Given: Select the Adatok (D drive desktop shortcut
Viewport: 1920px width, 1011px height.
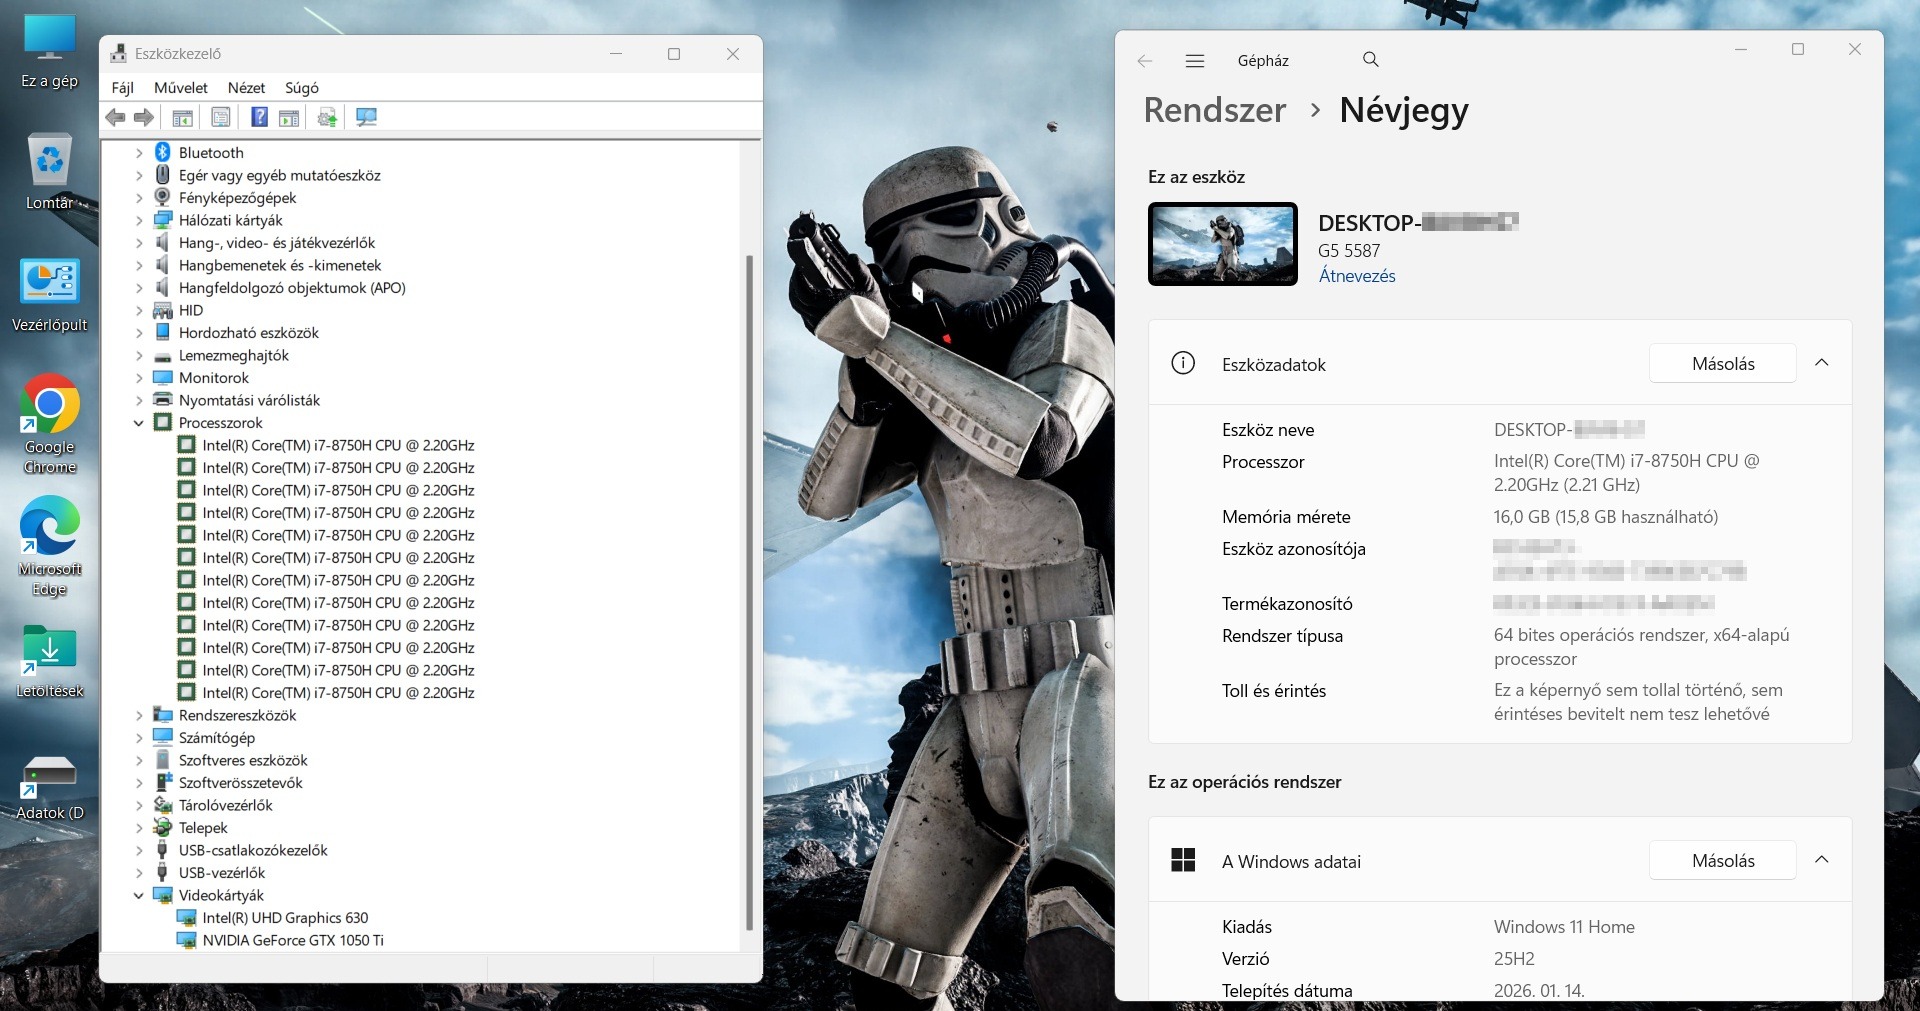Looking at the screenshot, I should click(x=50, y=787).
